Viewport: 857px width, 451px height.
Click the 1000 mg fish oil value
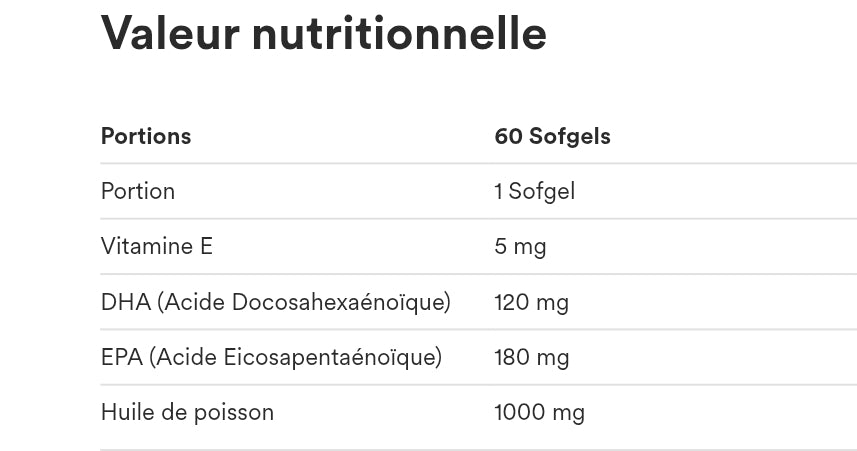539,413
